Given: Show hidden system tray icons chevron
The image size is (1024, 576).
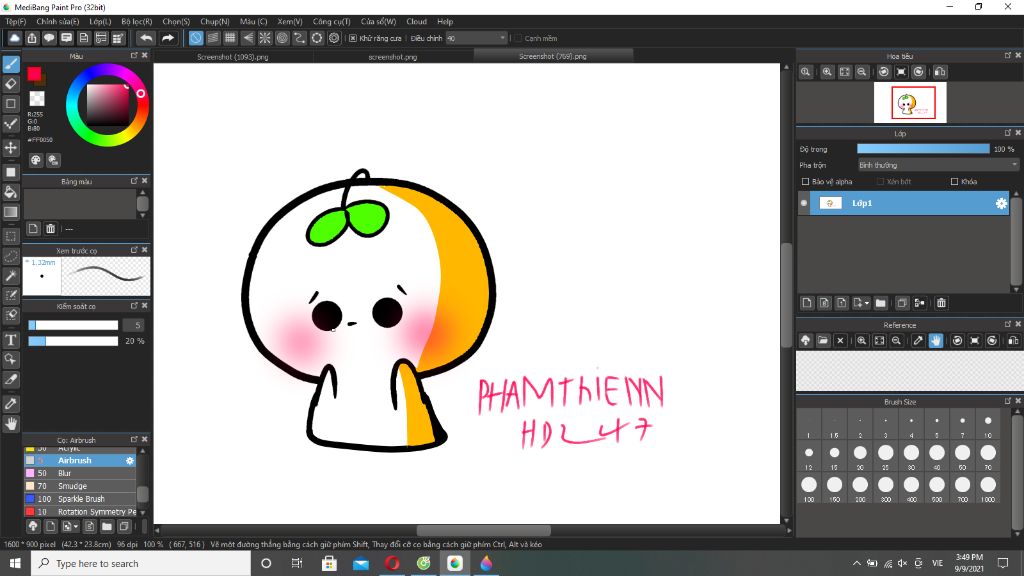Looking at the screenshot, I should [x=856, y=563].
